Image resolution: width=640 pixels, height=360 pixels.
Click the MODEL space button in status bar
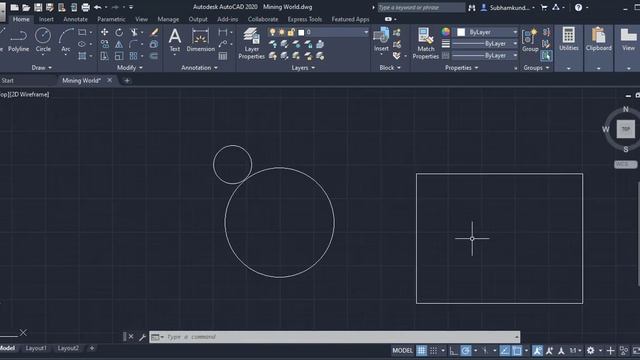pyautogui.click(x=402, y=350)
